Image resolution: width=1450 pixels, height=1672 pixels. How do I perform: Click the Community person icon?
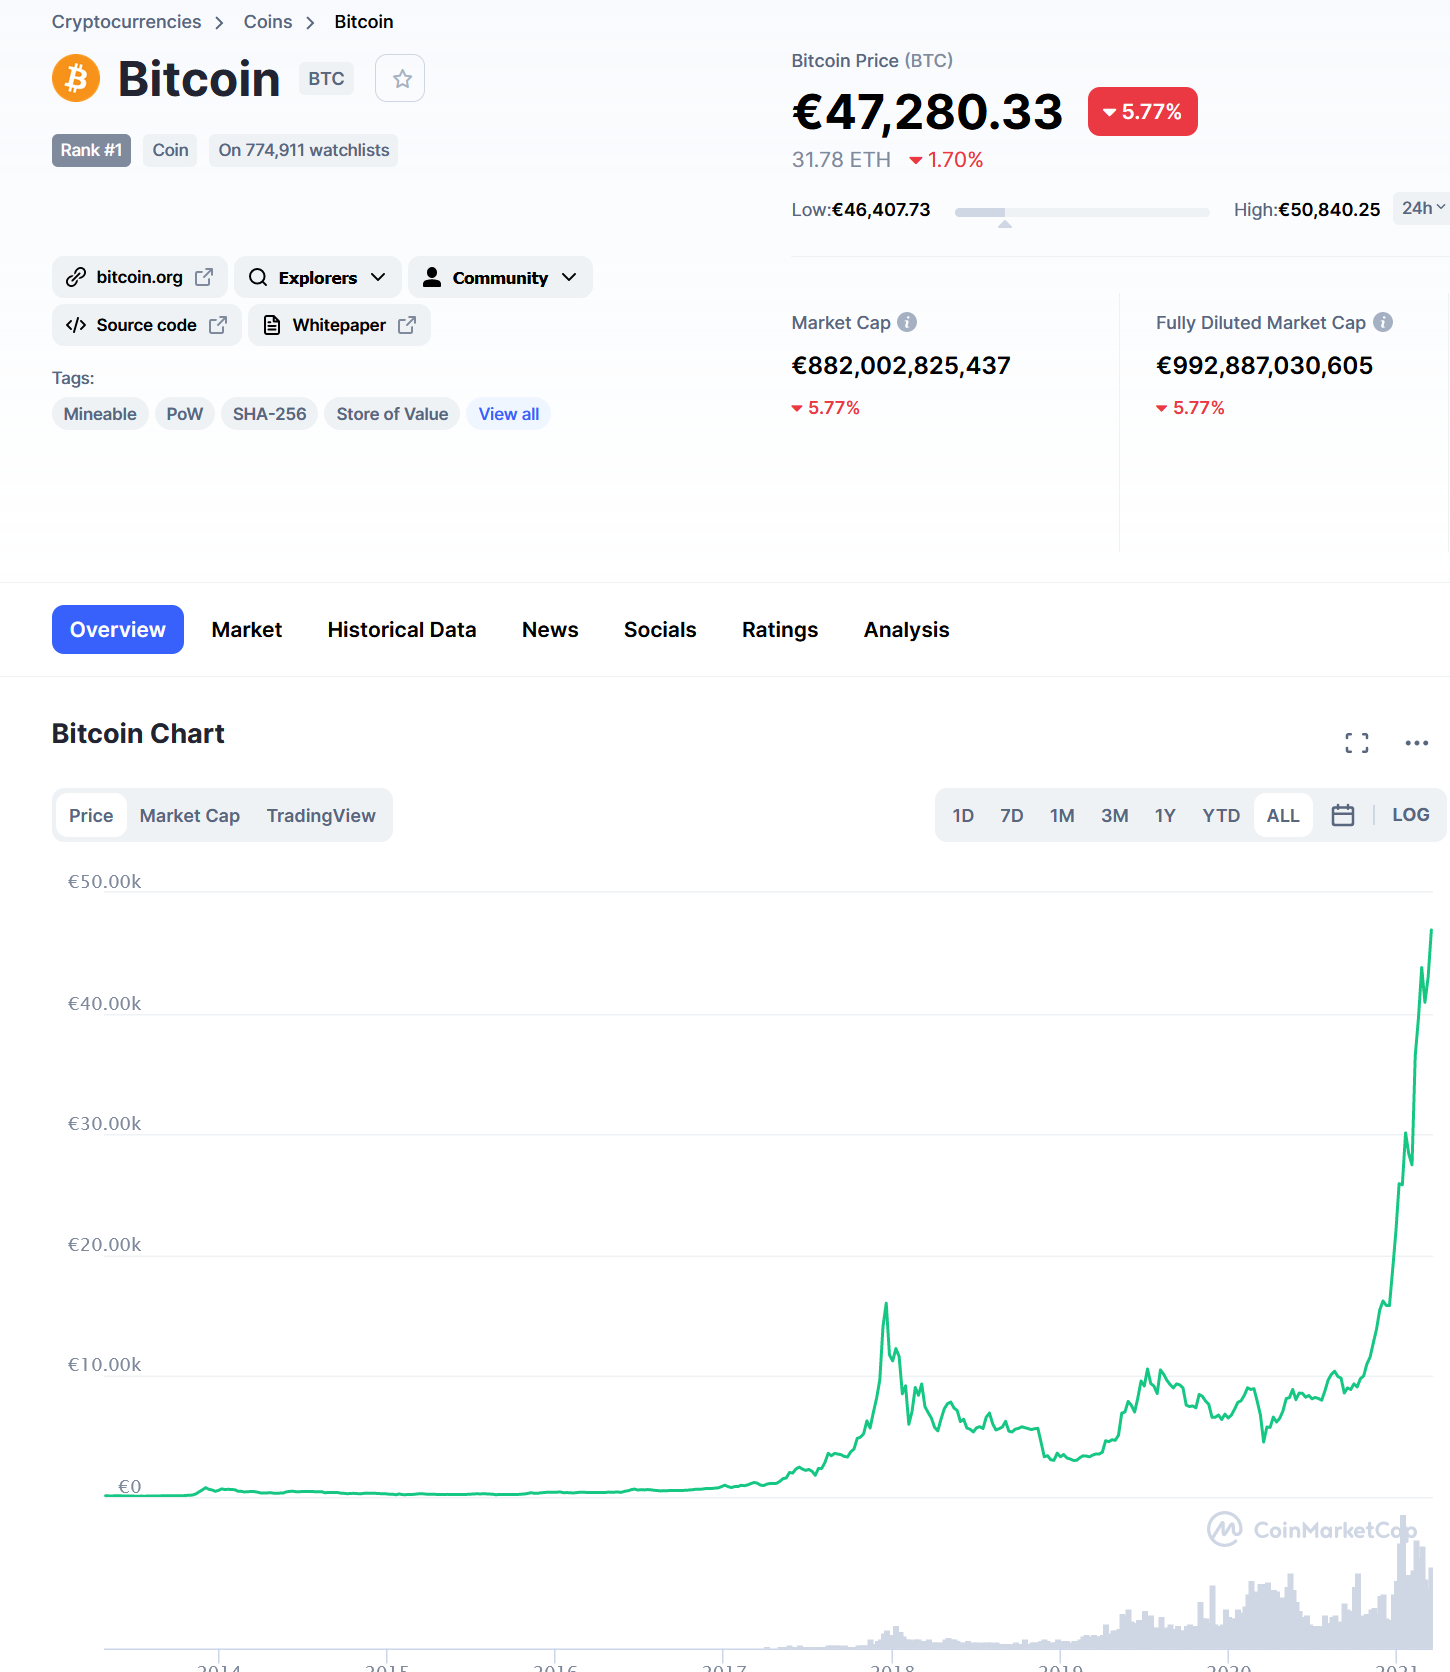(432, 277)
